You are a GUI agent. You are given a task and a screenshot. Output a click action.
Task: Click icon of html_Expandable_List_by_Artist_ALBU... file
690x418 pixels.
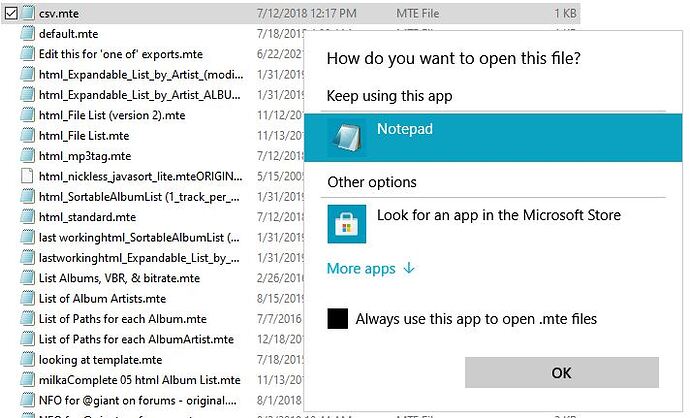pos(28,95)
